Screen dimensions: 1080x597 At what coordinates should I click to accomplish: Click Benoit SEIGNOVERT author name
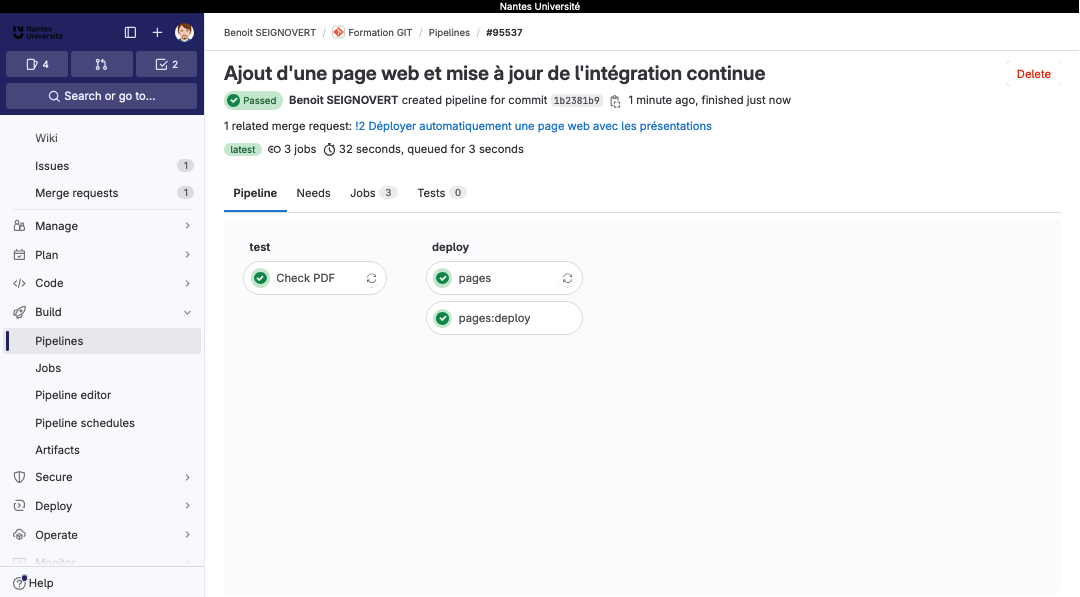(x=344, y=101)
